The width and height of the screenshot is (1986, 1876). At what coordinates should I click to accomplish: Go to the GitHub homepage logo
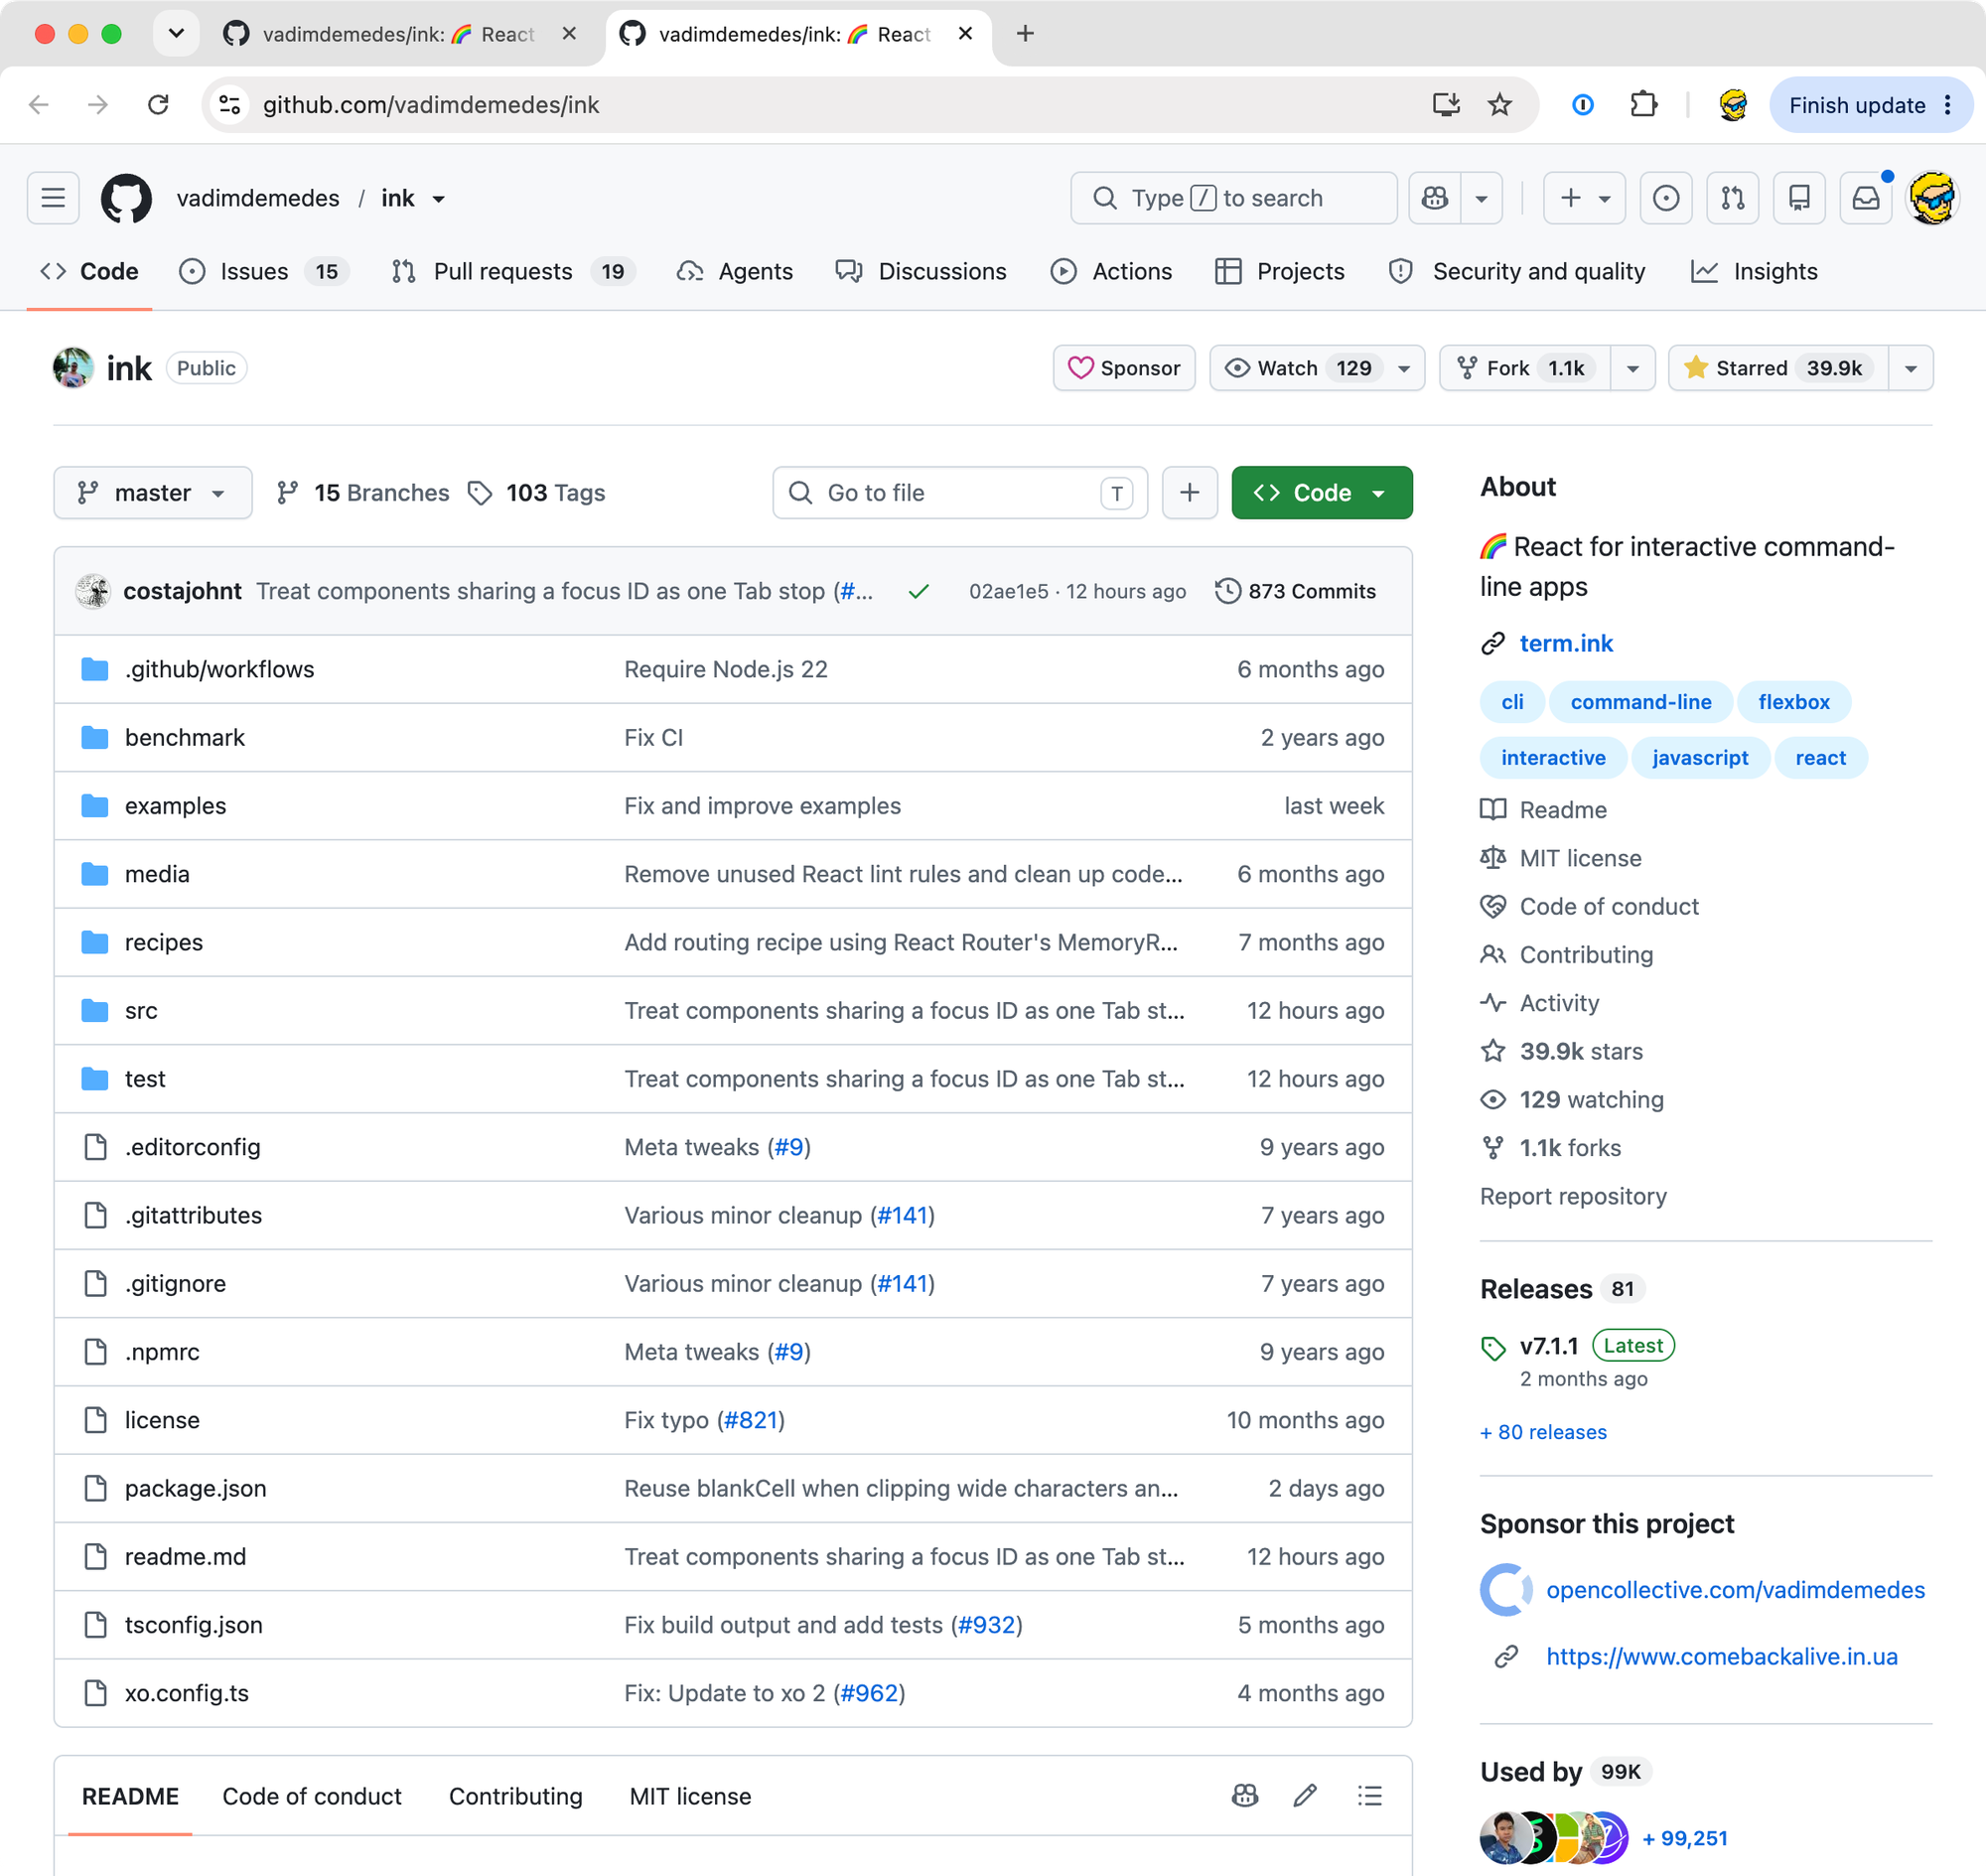[126, 198]
